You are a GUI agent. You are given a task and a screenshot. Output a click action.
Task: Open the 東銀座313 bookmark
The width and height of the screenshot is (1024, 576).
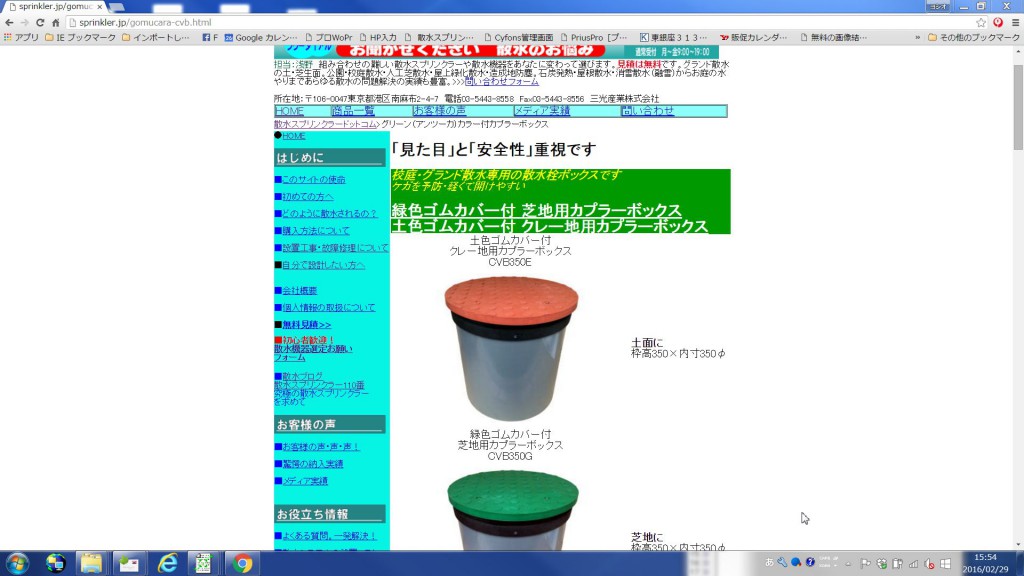(x=673, y=37)
